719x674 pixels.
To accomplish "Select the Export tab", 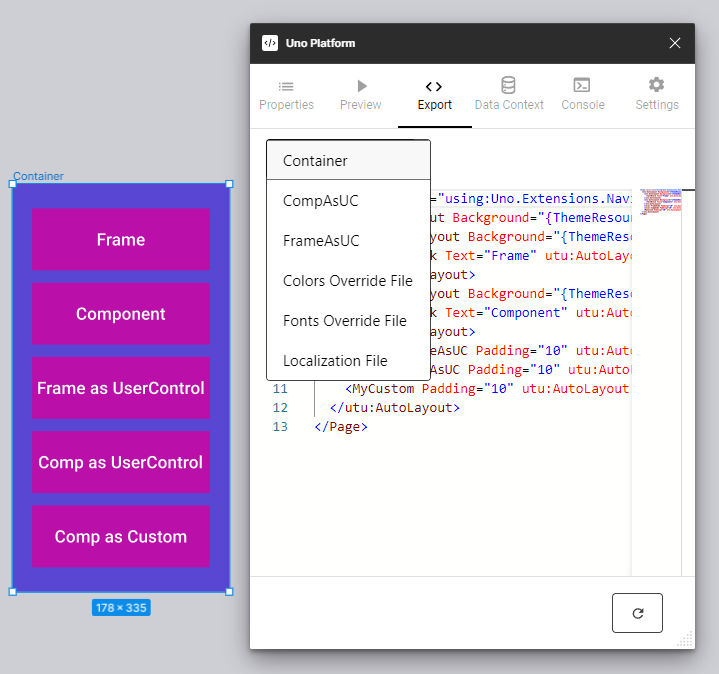I will pos(434,95).
